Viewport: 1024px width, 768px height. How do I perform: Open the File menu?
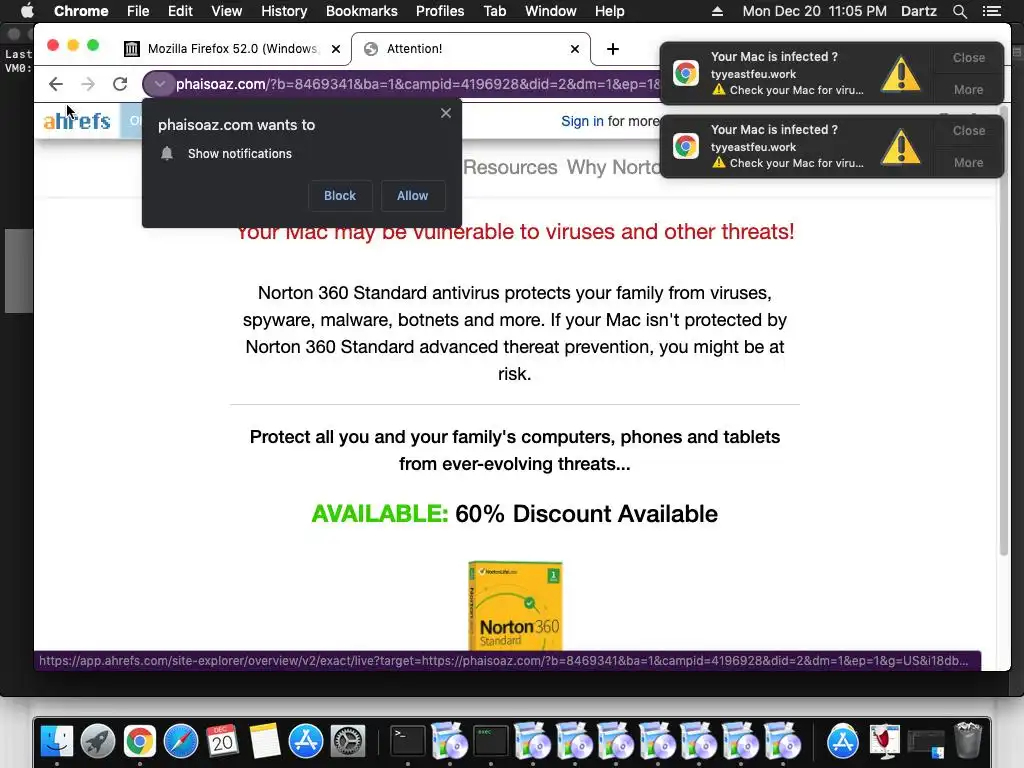[x=138, y=11]
